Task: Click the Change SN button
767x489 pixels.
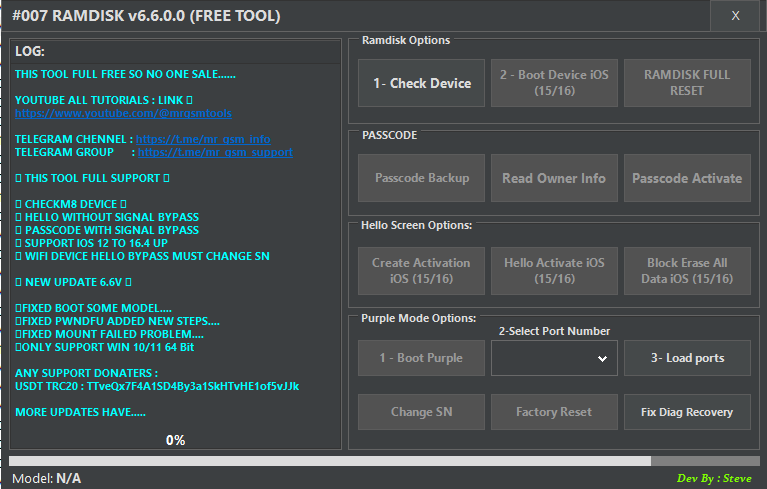Action: pyautogui.click(x=421, y=412)
